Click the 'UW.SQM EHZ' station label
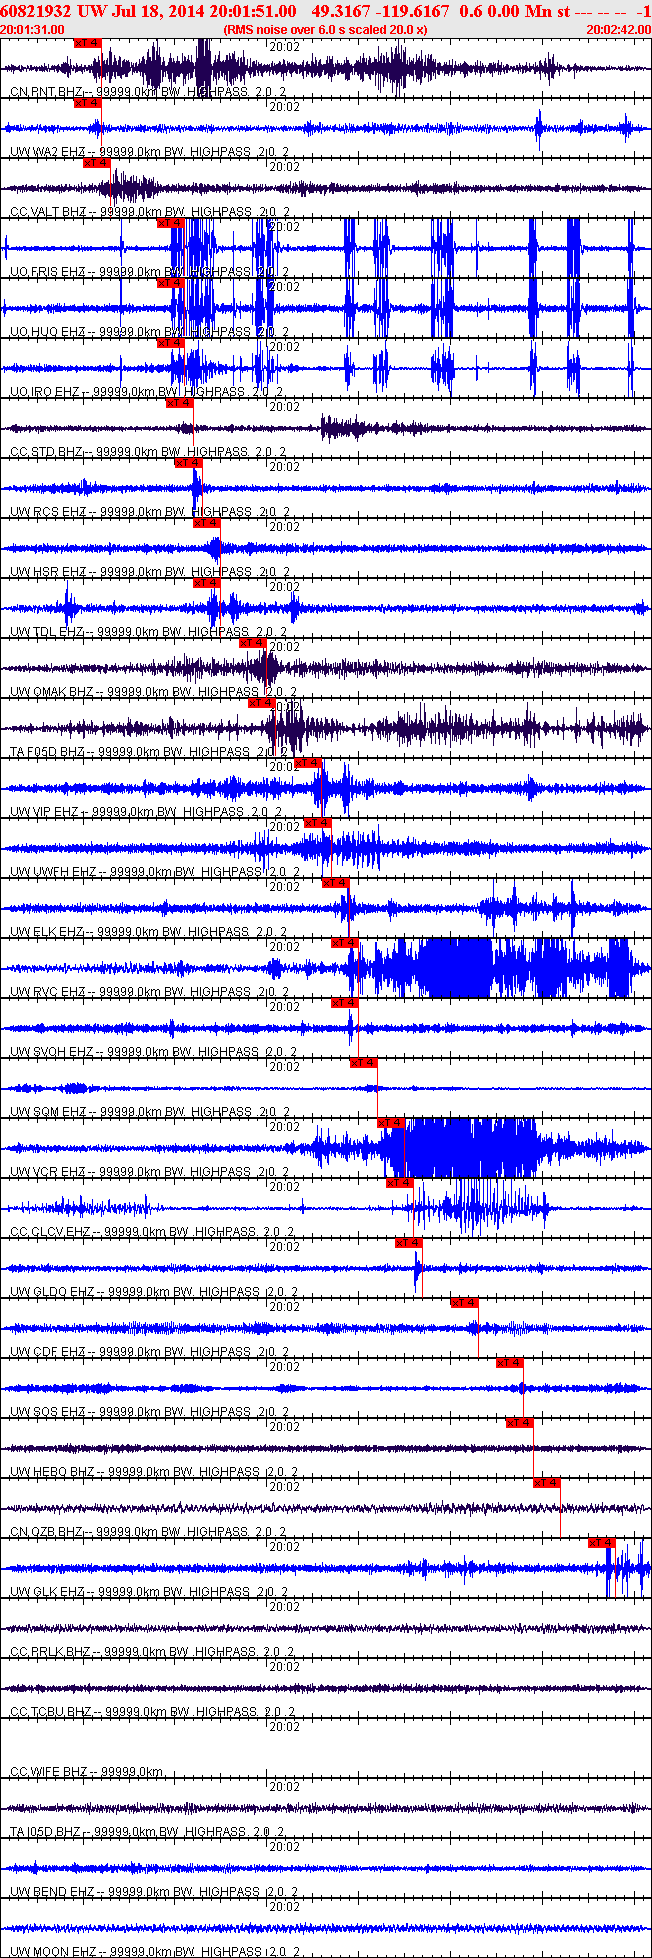Screen dimensions: 652x1958 click(x=48, y=1112)
